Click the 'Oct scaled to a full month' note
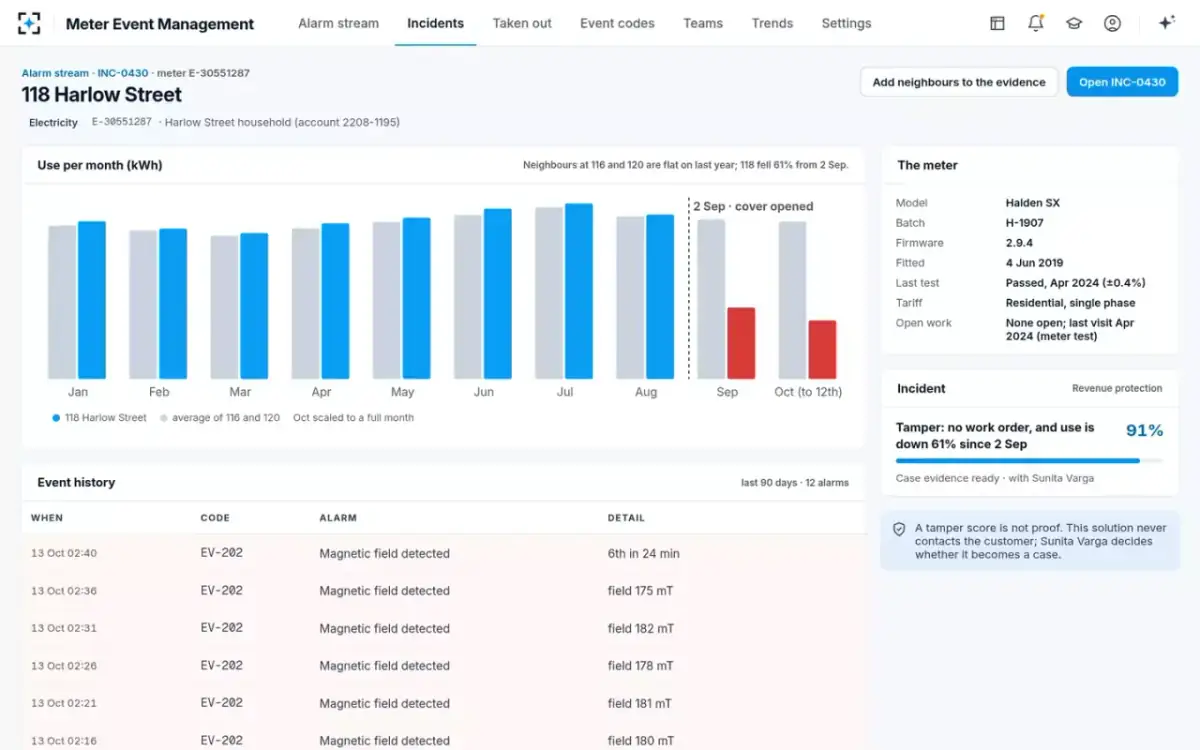Screen dimensions: 1200x750 353,418
